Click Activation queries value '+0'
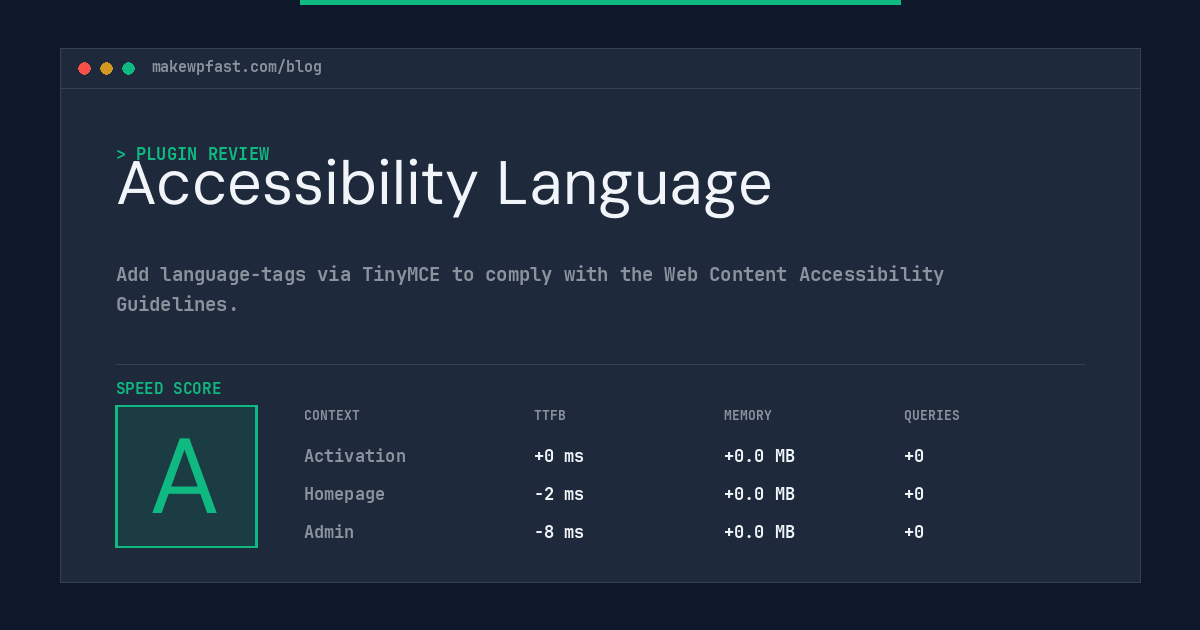 tap(914, 456)
